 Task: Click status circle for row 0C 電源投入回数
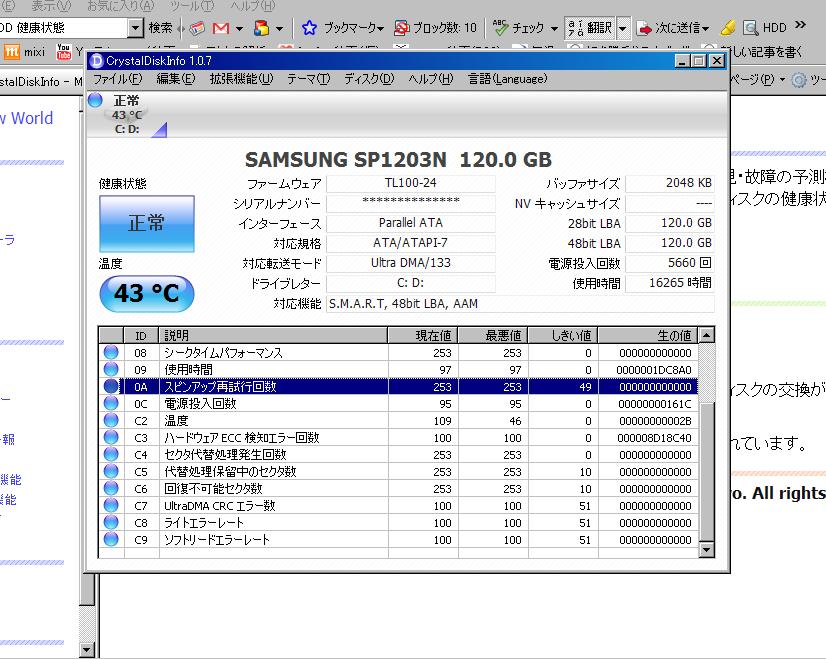tap(111, 404)
